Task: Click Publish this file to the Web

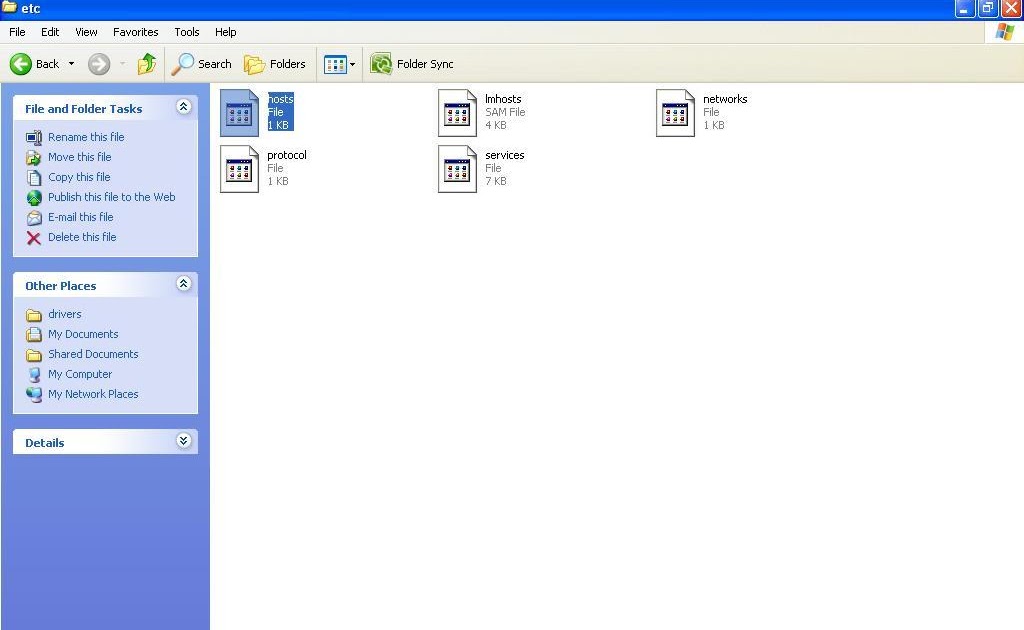Action: (x=112, y=197)
